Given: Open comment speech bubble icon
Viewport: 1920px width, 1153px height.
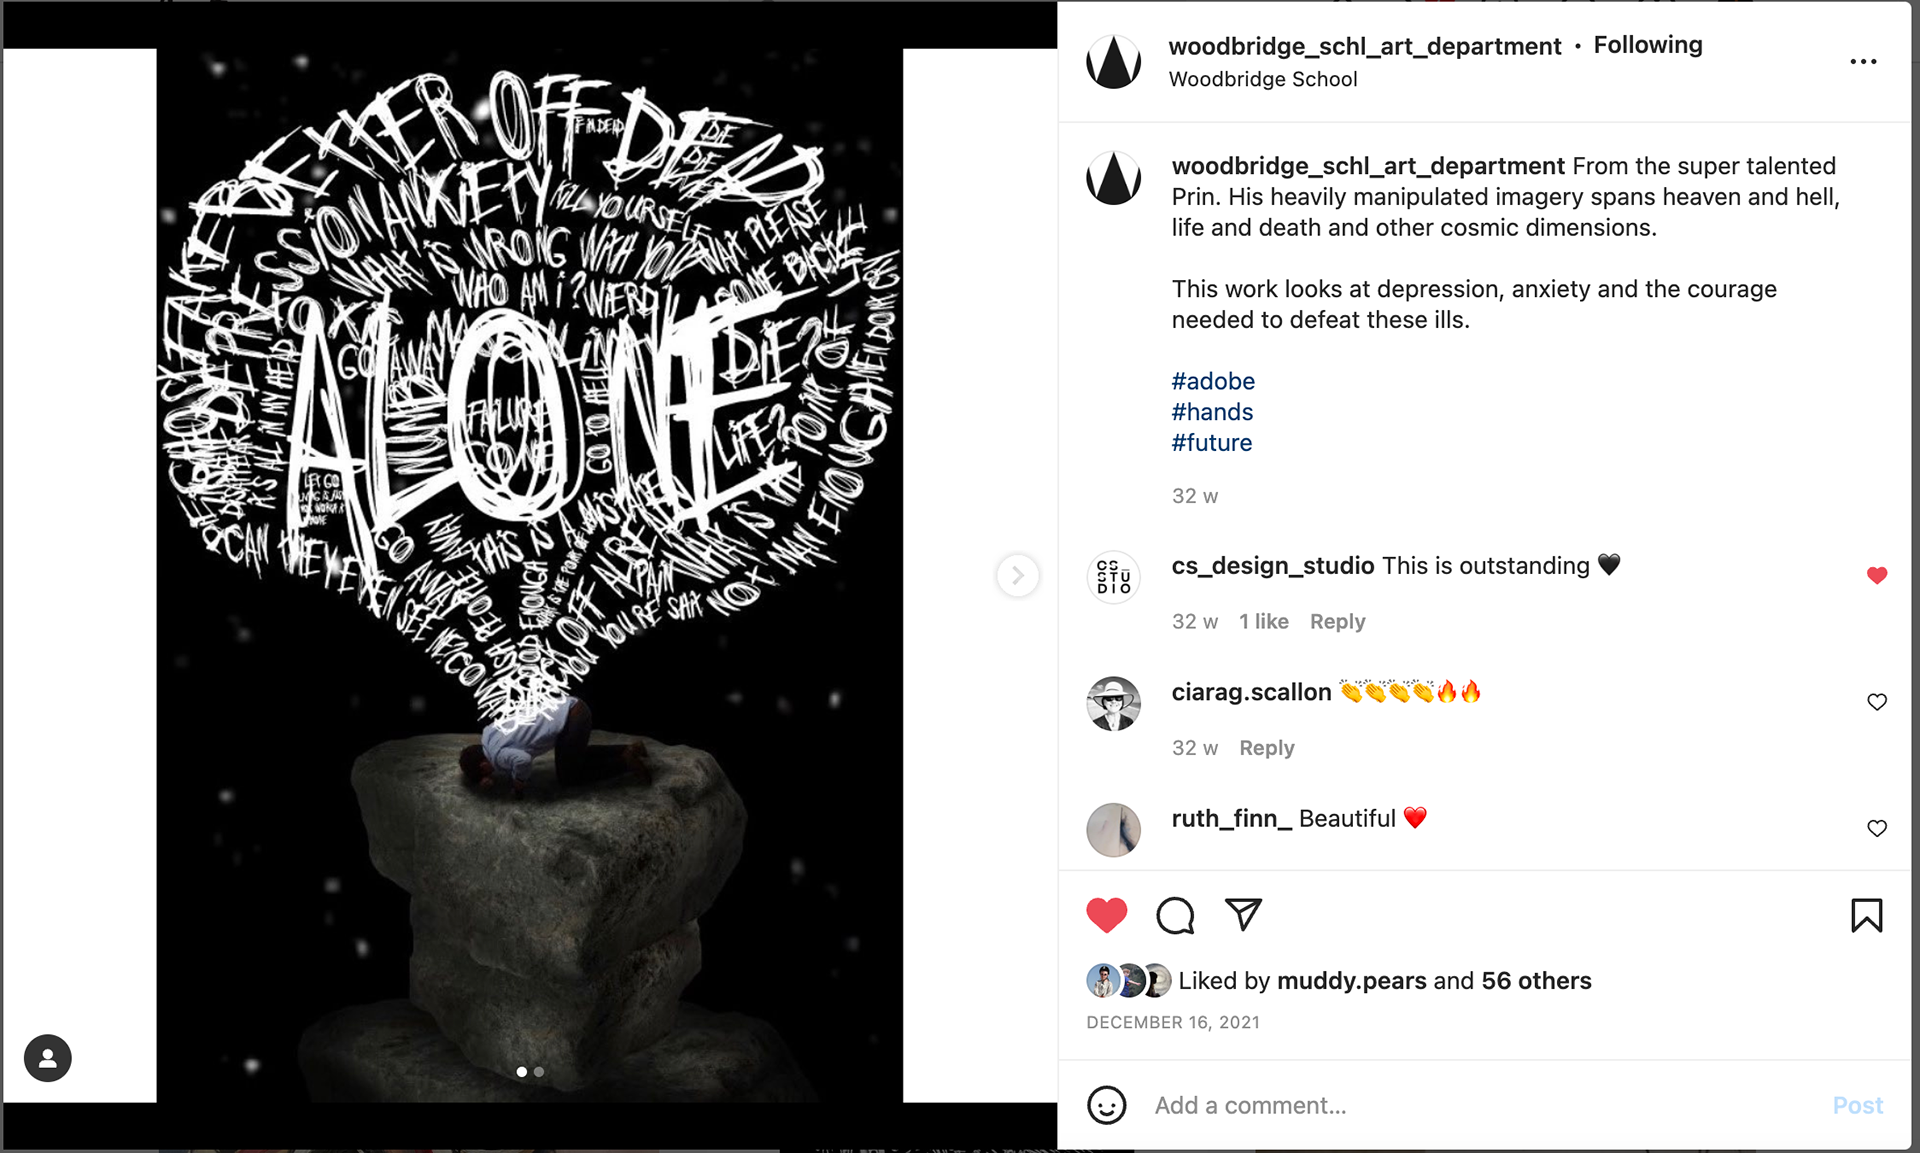Looking at the screenshot, I should (1175, 915).
